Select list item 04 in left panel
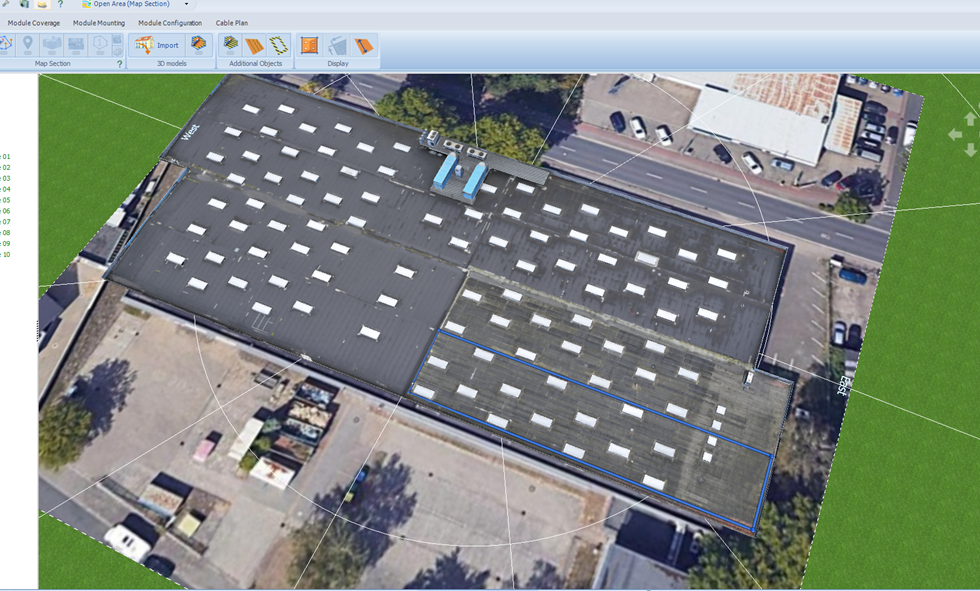980x591 pixels. [6, 189]
